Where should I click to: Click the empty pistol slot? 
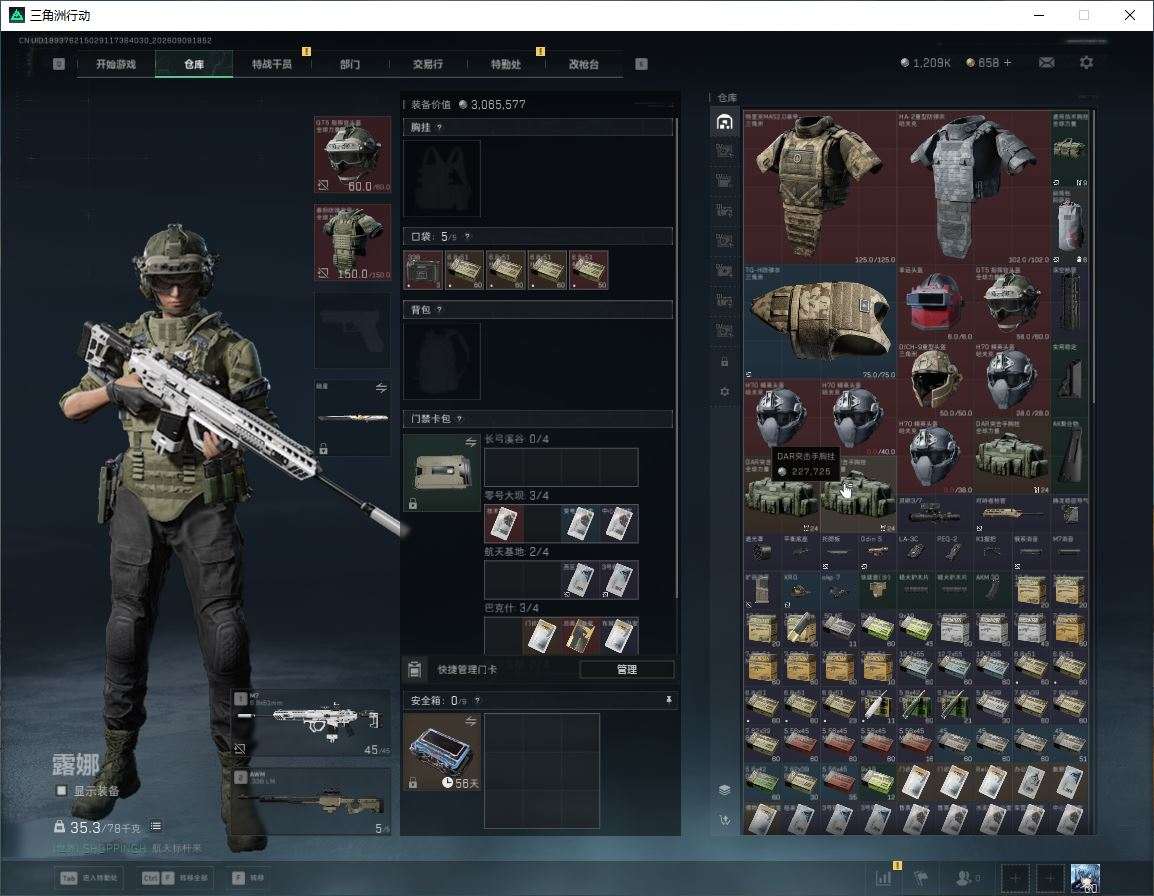tap(353, 330)
